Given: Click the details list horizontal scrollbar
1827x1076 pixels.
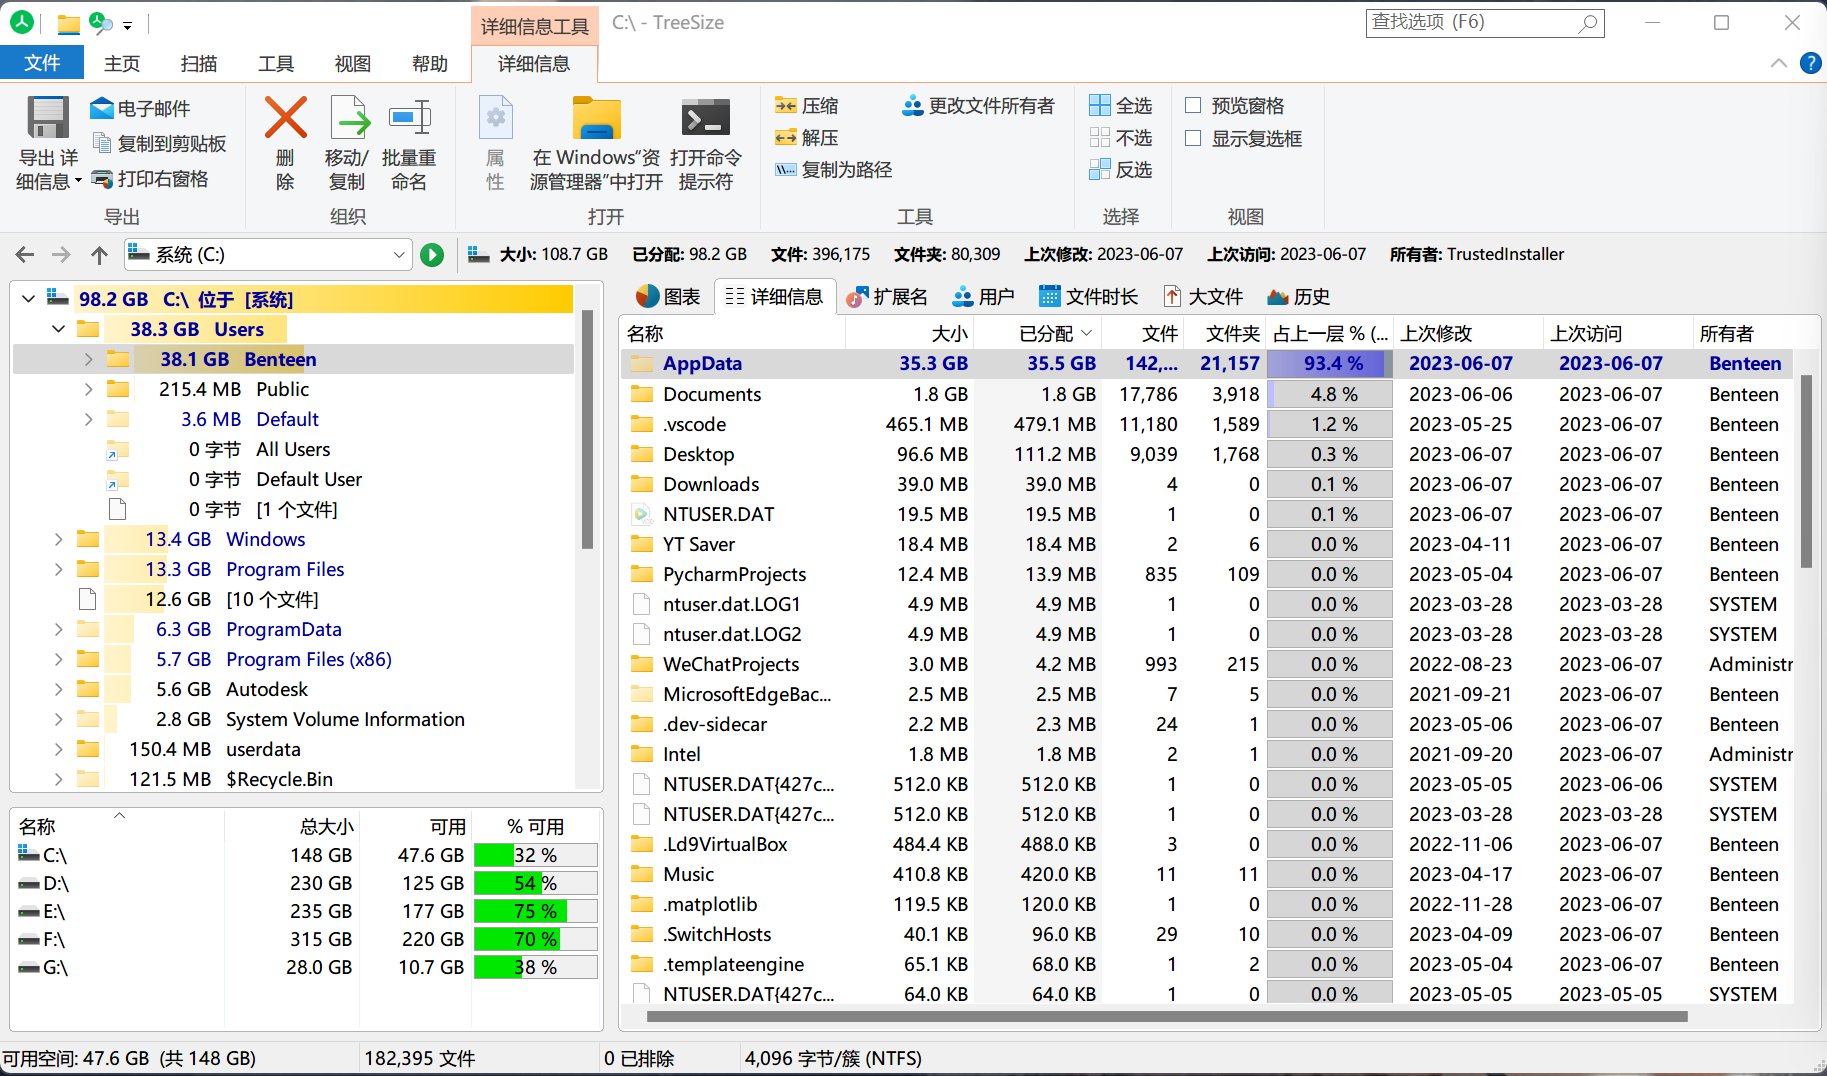Looking at the screenshot, I should (1166, 1016).
